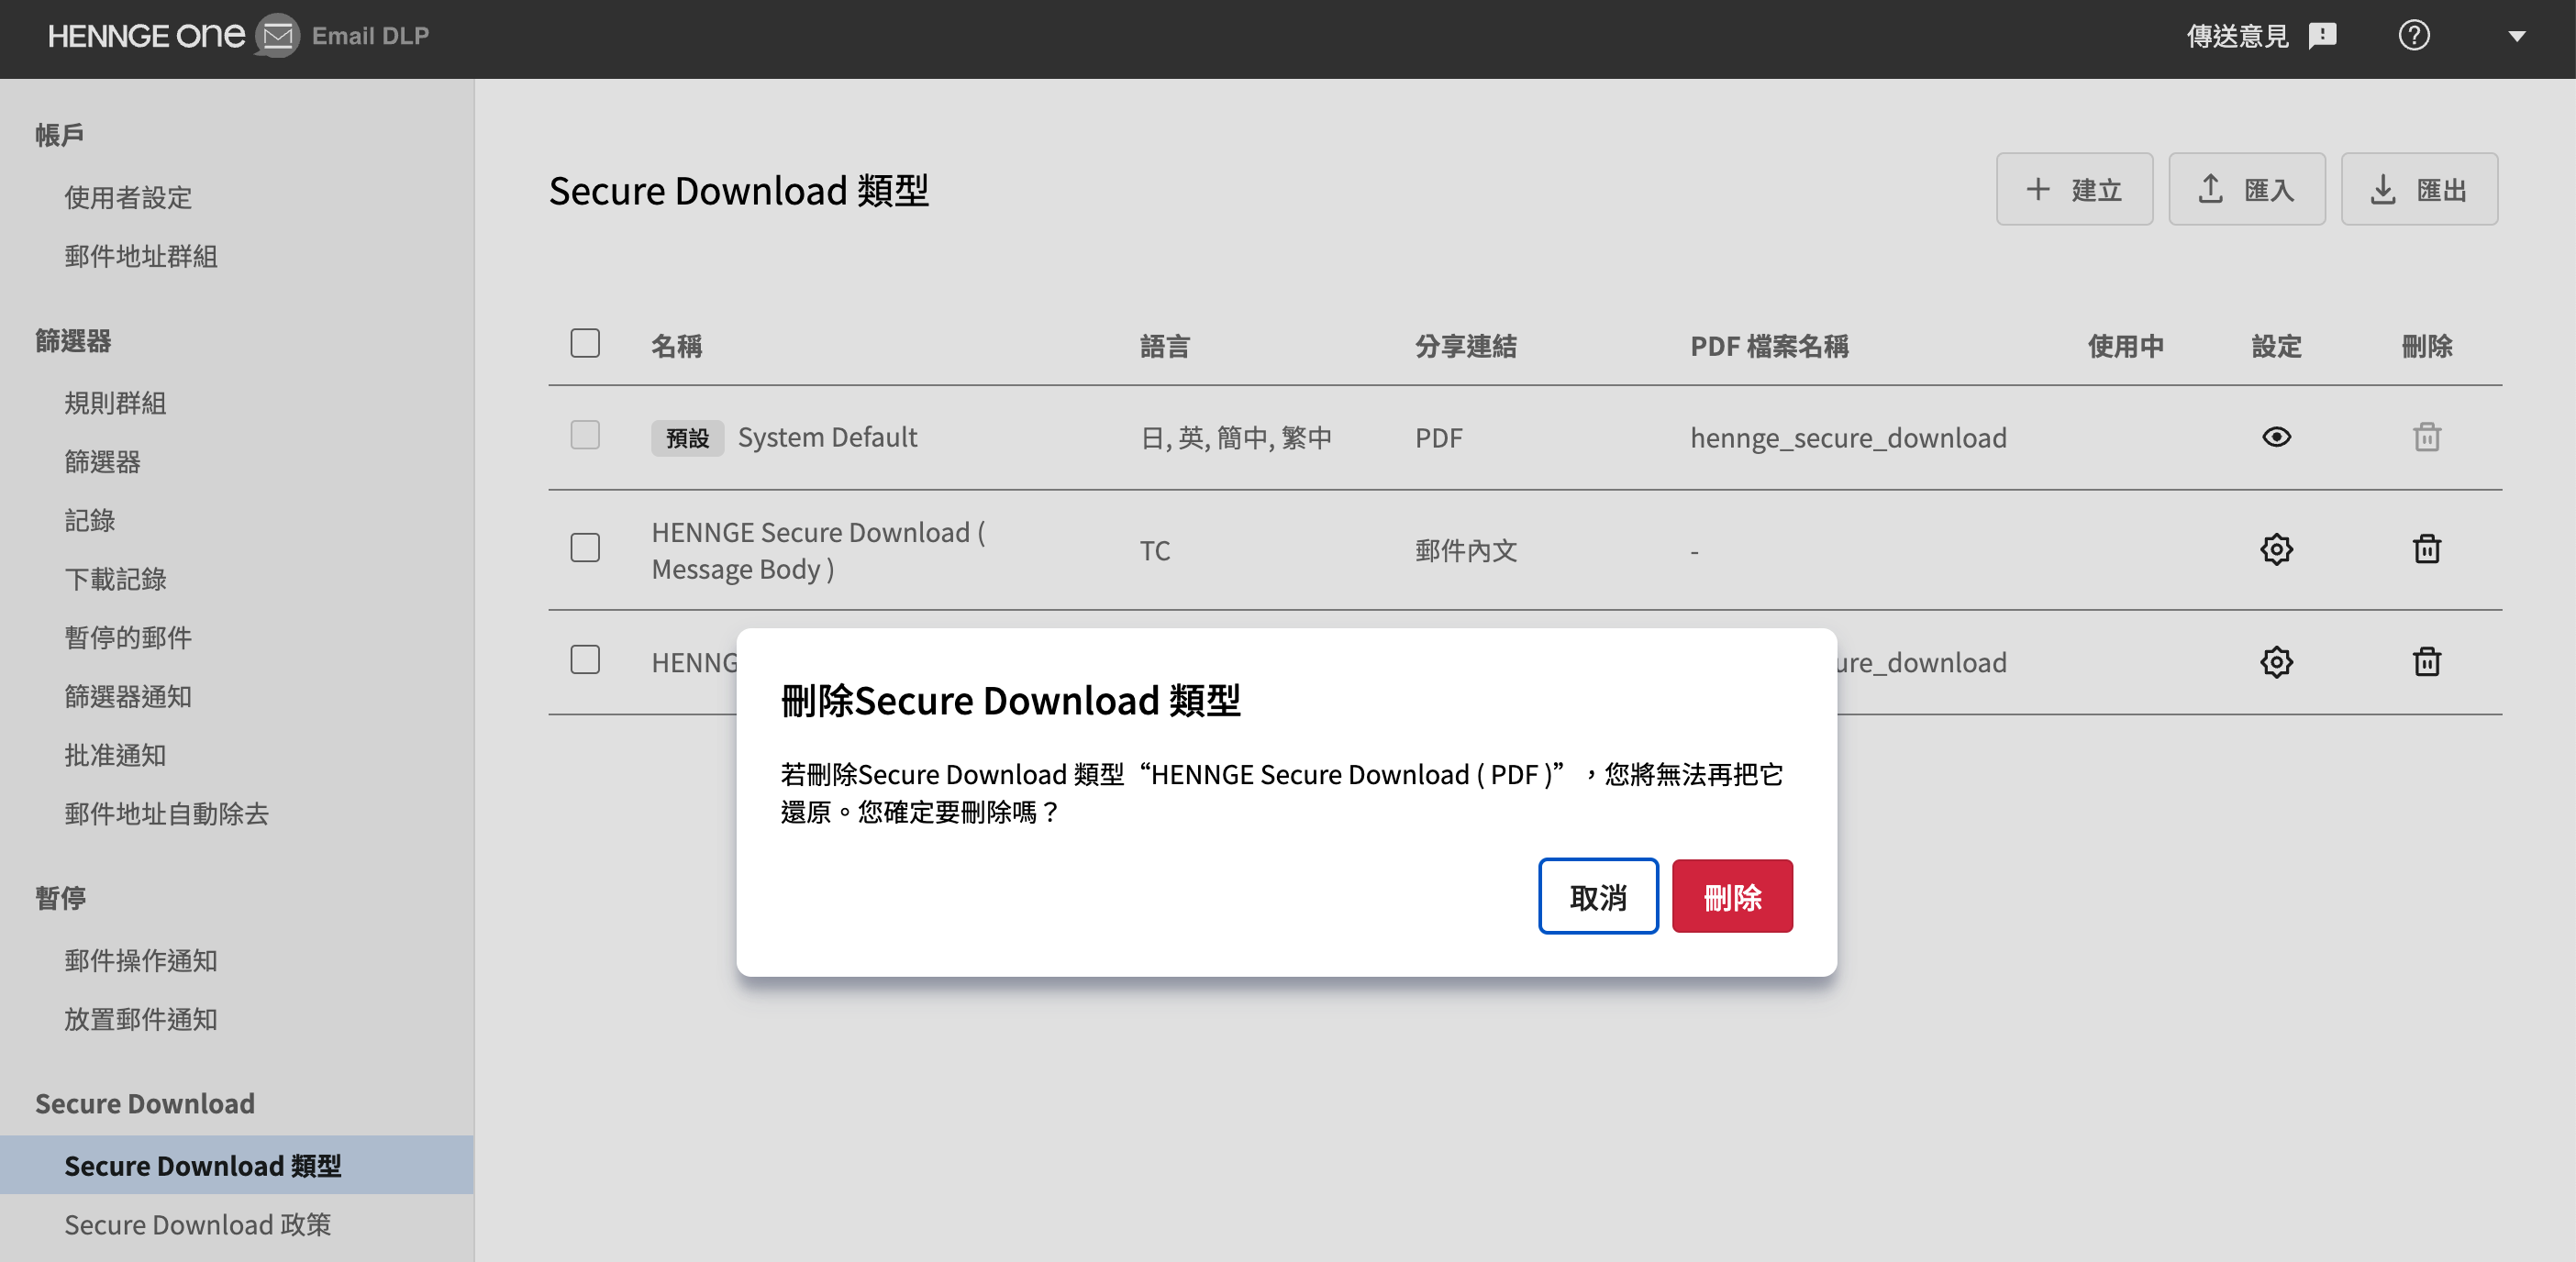Open 批准通知 in the sidebar
The height and width of the screenshot is (1262, 2576).
point(115,755)
